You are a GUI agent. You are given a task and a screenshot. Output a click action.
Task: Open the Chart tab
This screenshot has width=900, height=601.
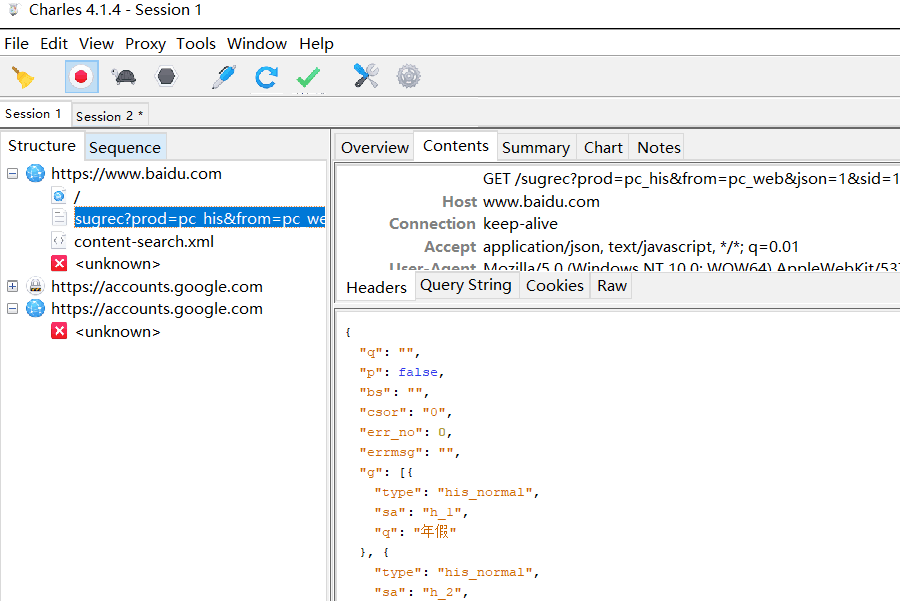pyautogui.click(x=603, y=148)
